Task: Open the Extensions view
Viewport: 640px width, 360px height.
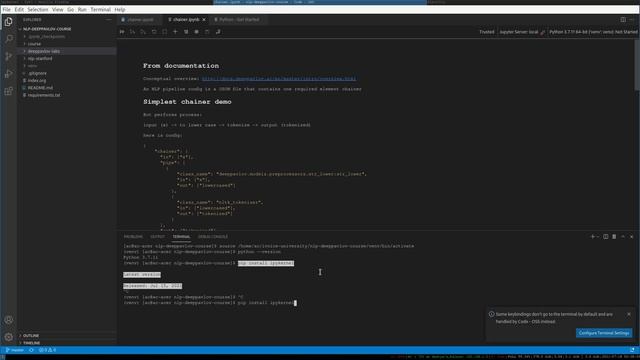Action: click(x=9, y=91)
